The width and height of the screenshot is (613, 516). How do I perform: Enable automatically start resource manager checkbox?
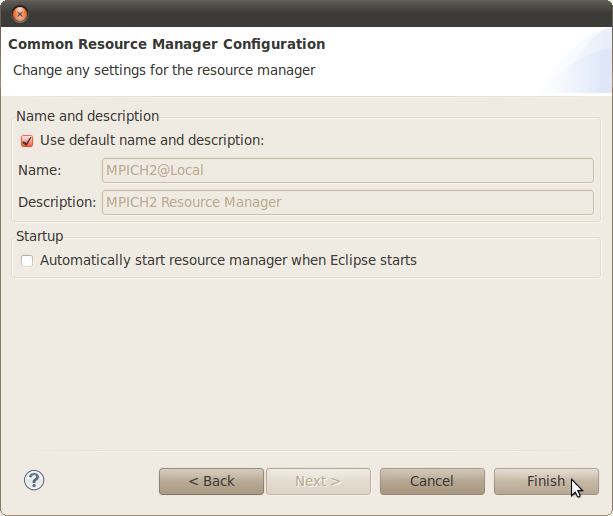click(27, 261)
